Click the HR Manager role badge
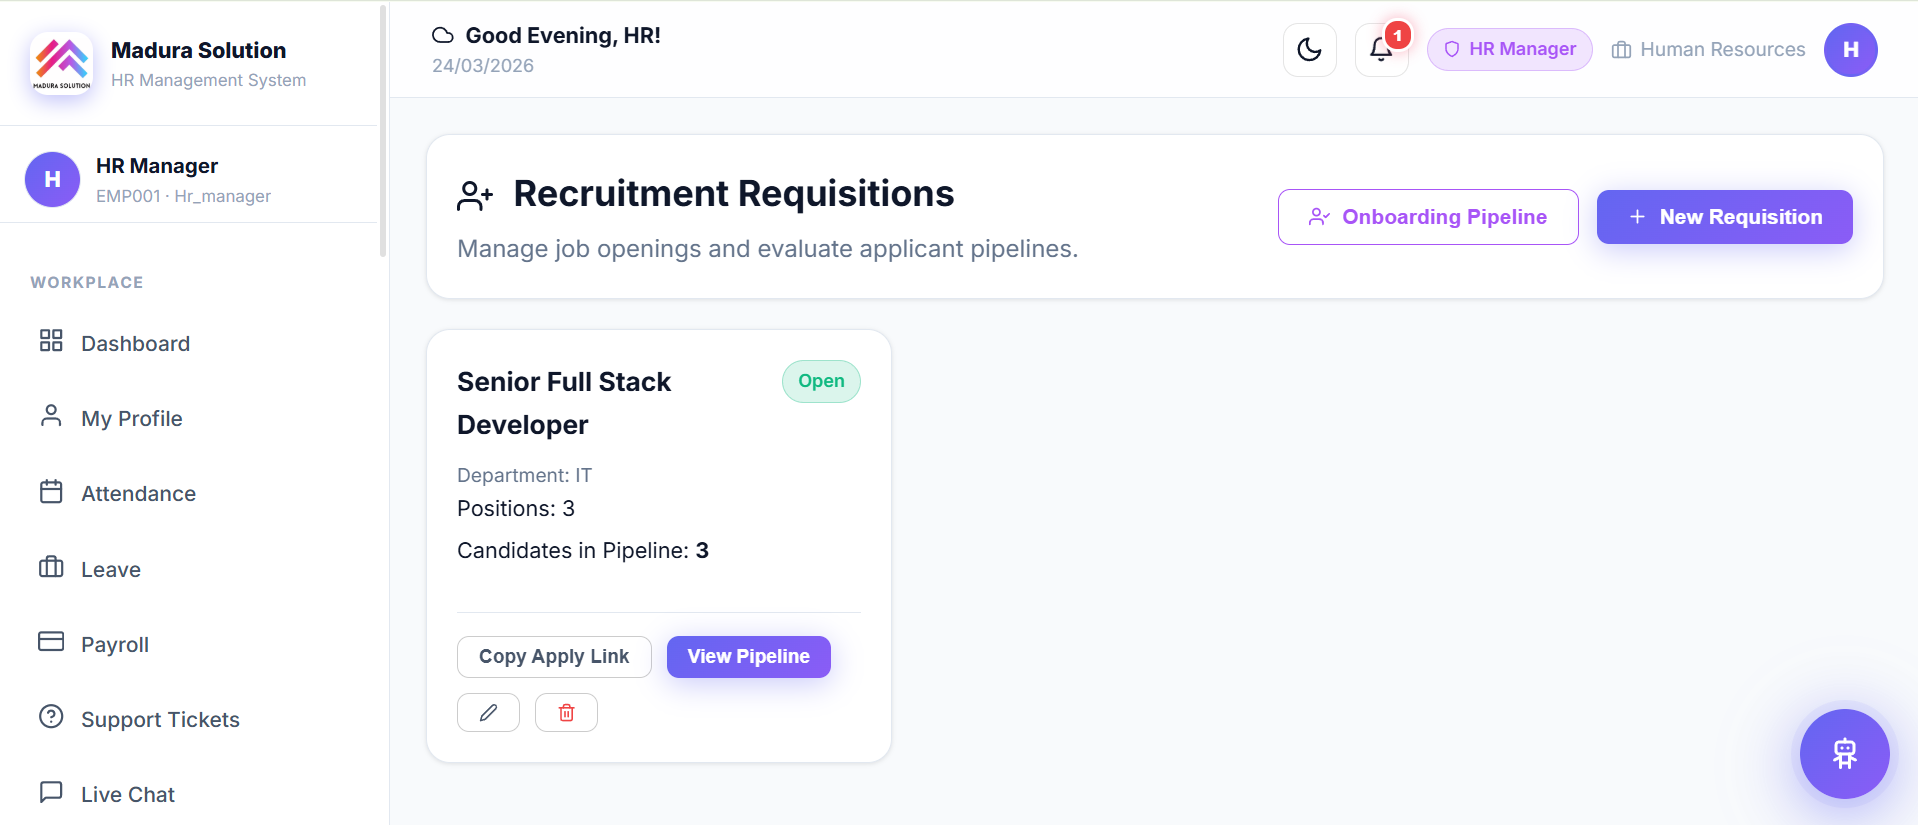The height and width of the screenshot is (825, 1918). click(1509, 49)
